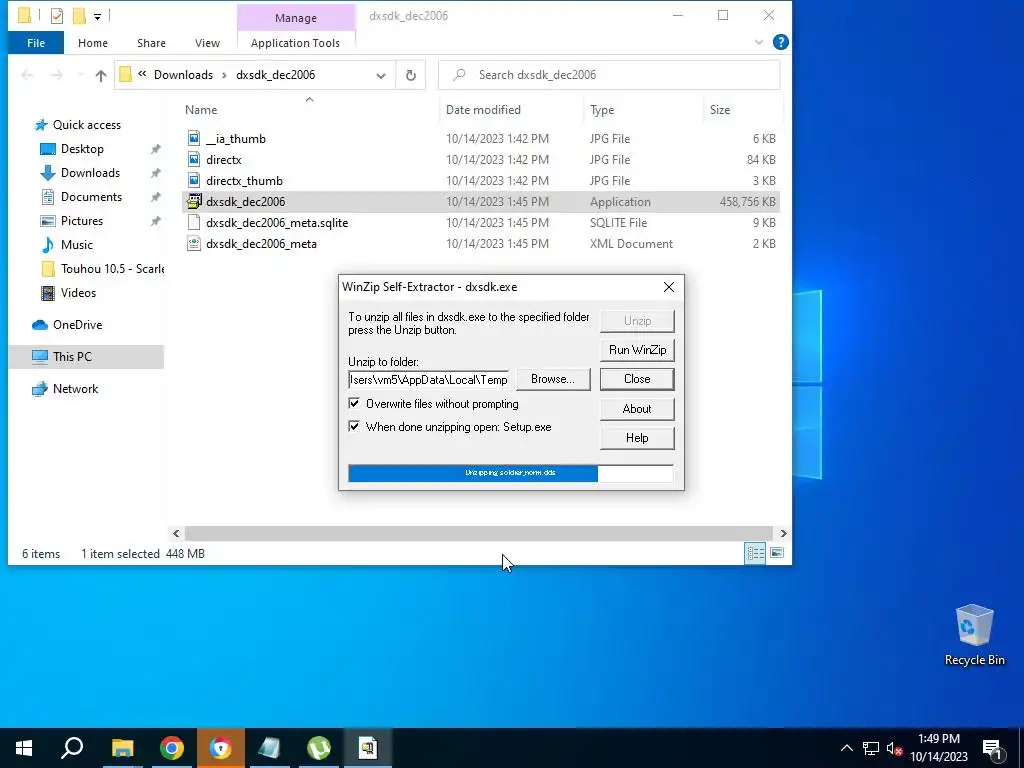Open the WinZip Self-Extractor taskbar icon
Image resolution: width=1024 pixels, height=768 pixels.
coord(368,748)
